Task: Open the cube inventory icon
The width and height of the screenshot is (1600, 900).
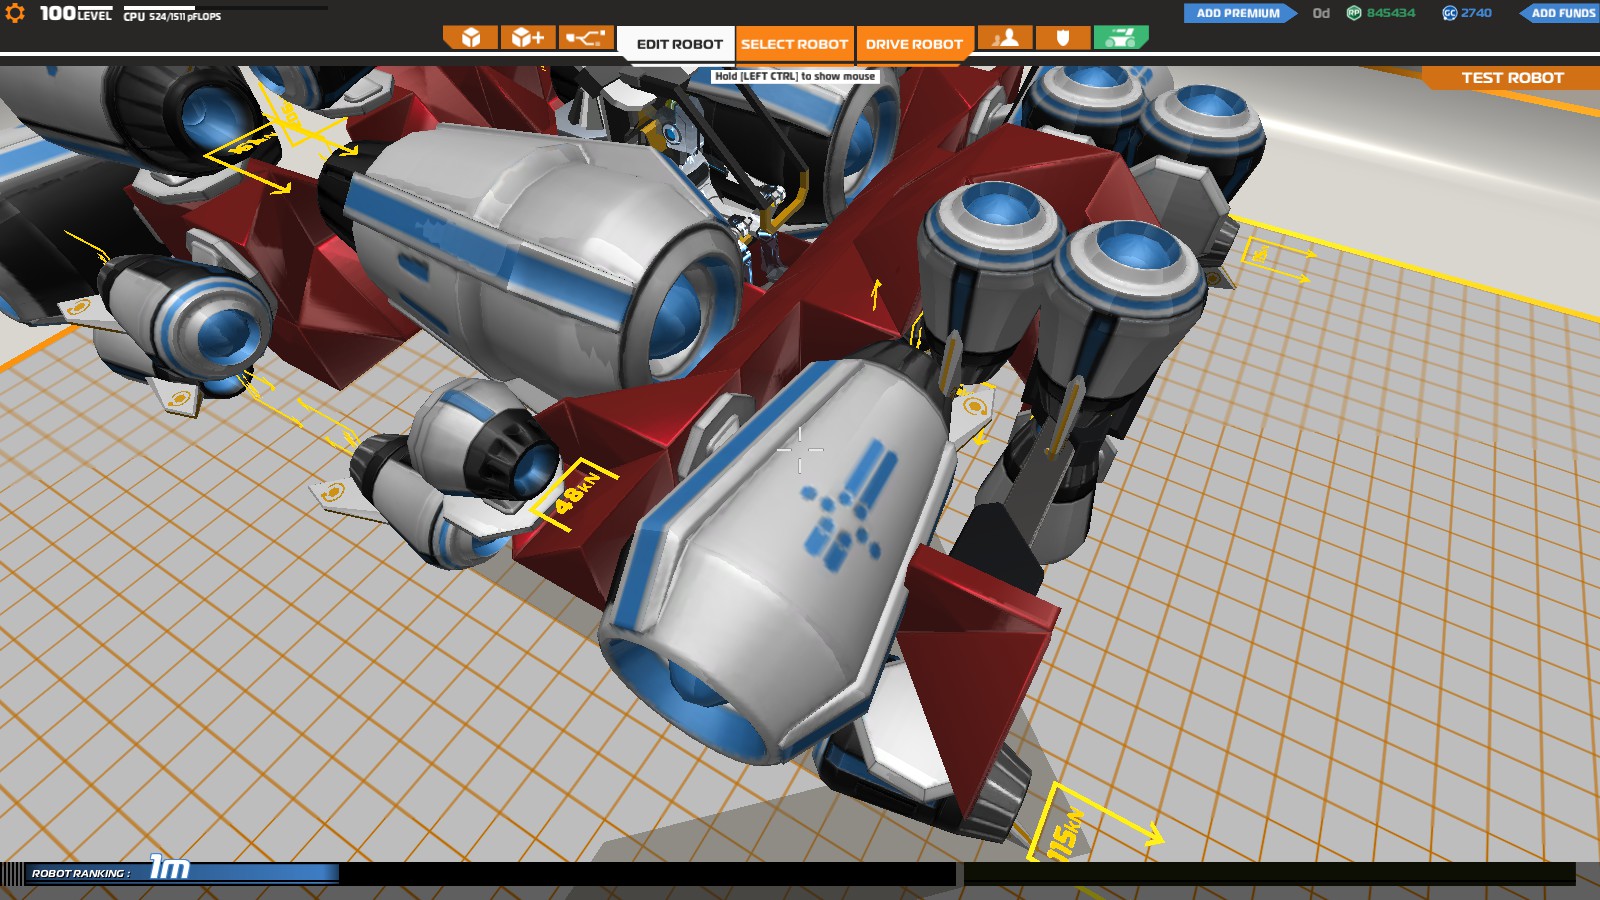Action: click(x=470, y=38)
